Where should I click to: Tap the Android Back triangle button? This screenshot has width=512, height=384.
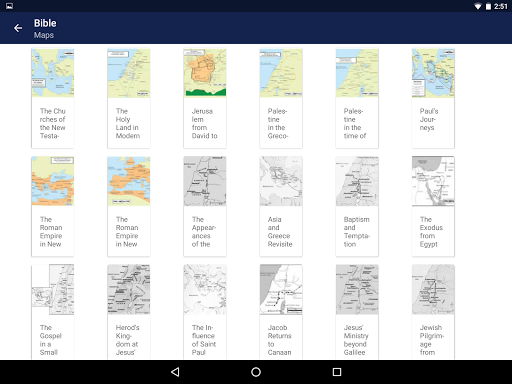175,372
